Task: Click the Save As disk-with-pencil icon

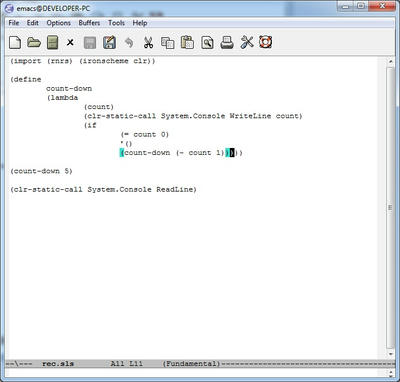Action: 109,43
